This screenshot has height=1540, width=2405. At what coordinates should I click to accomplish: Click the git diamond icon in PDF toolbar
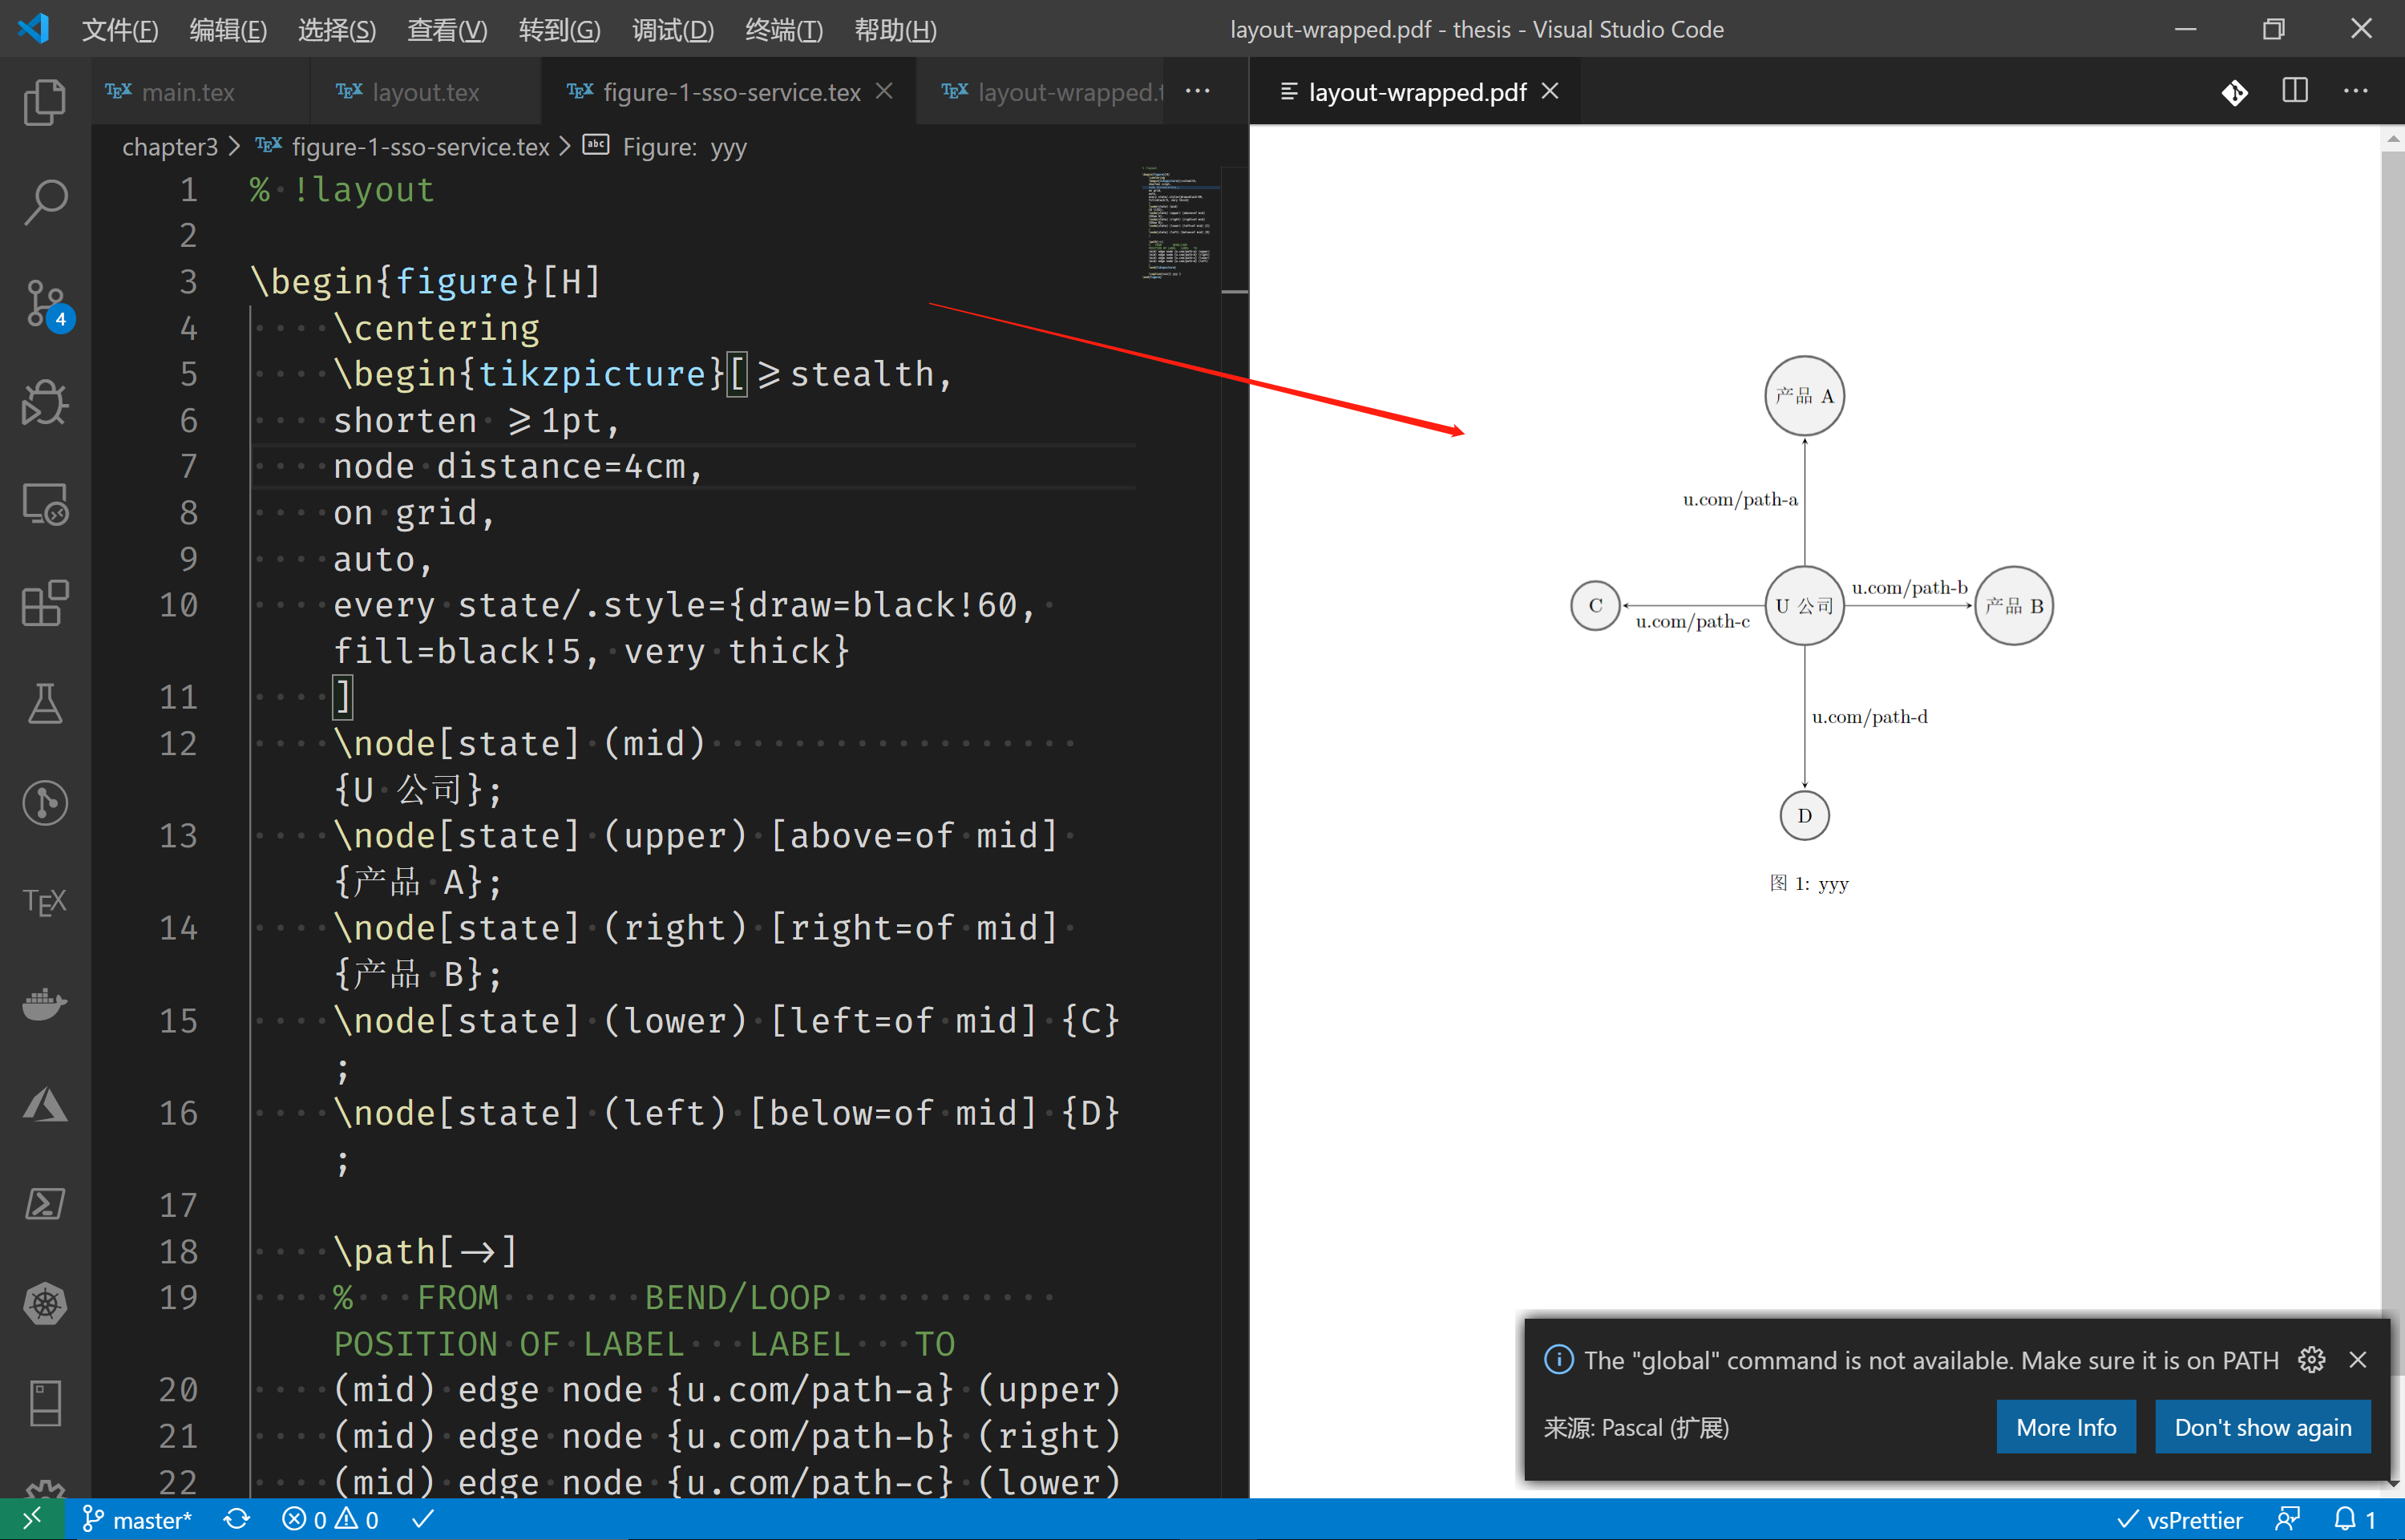2235,92
